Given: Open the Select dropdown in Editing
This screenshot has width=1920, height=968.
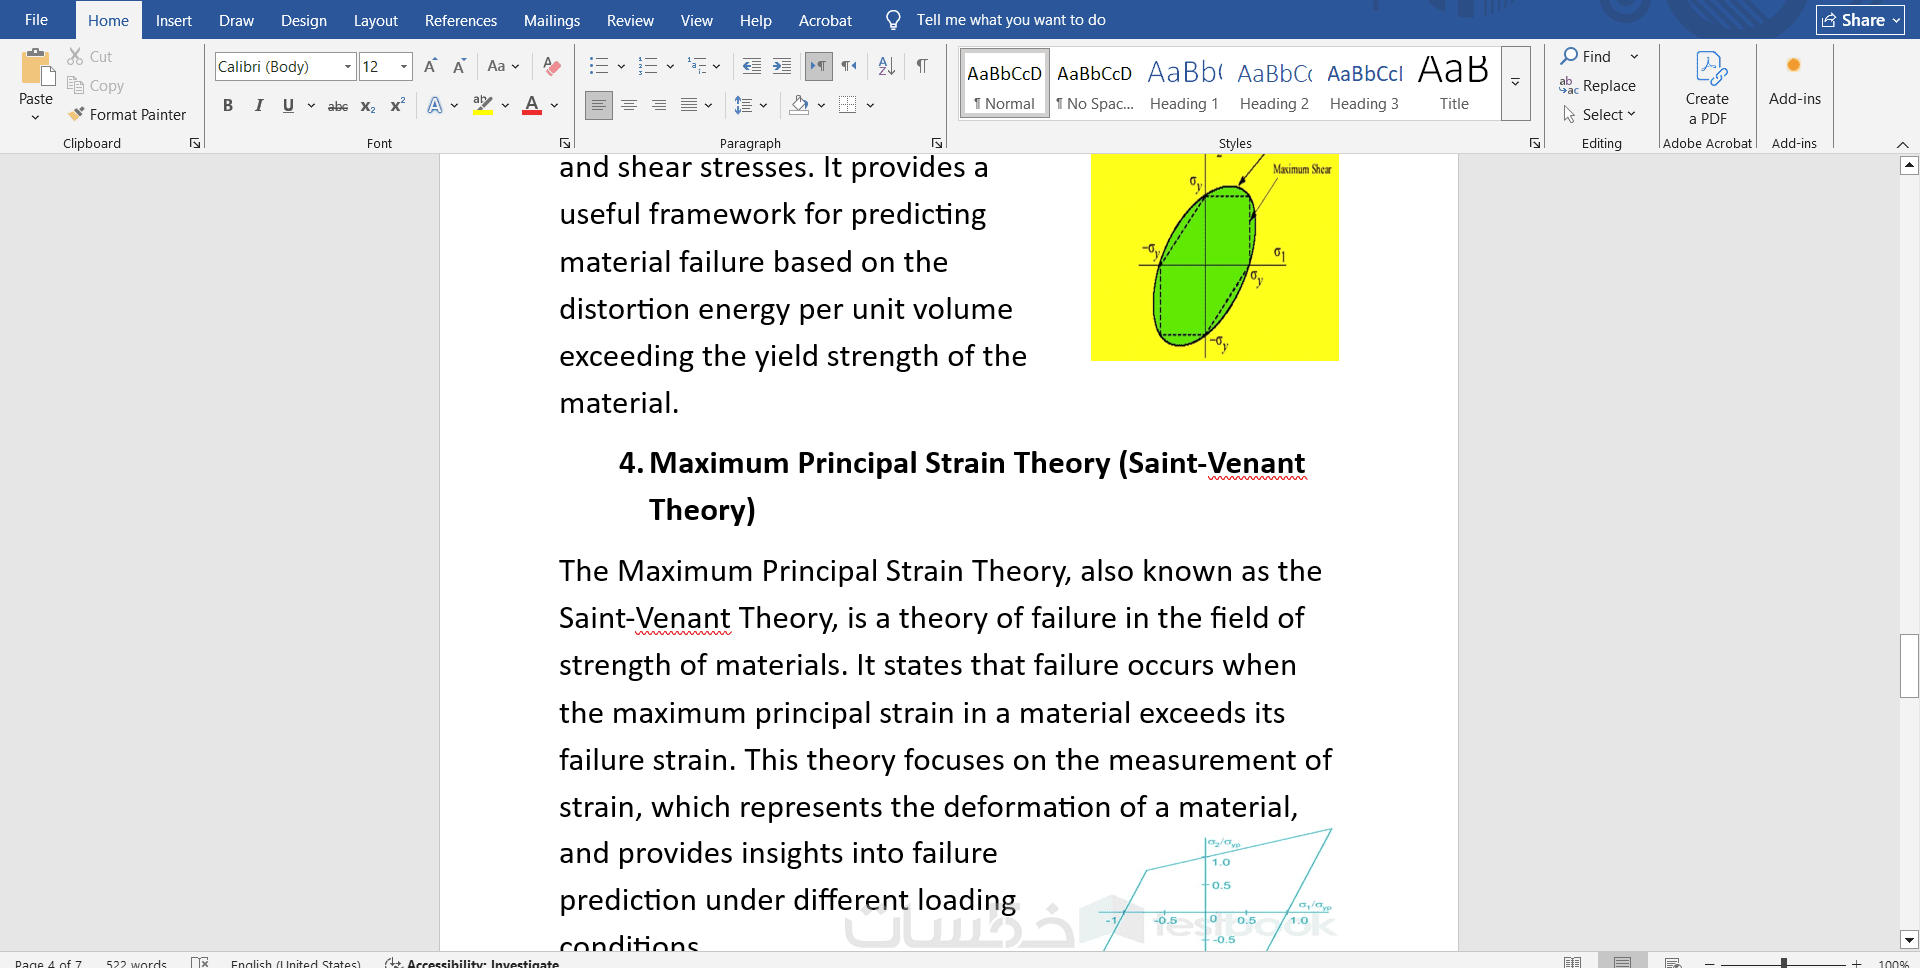Looking at the screenshot, I should 1599,115.
